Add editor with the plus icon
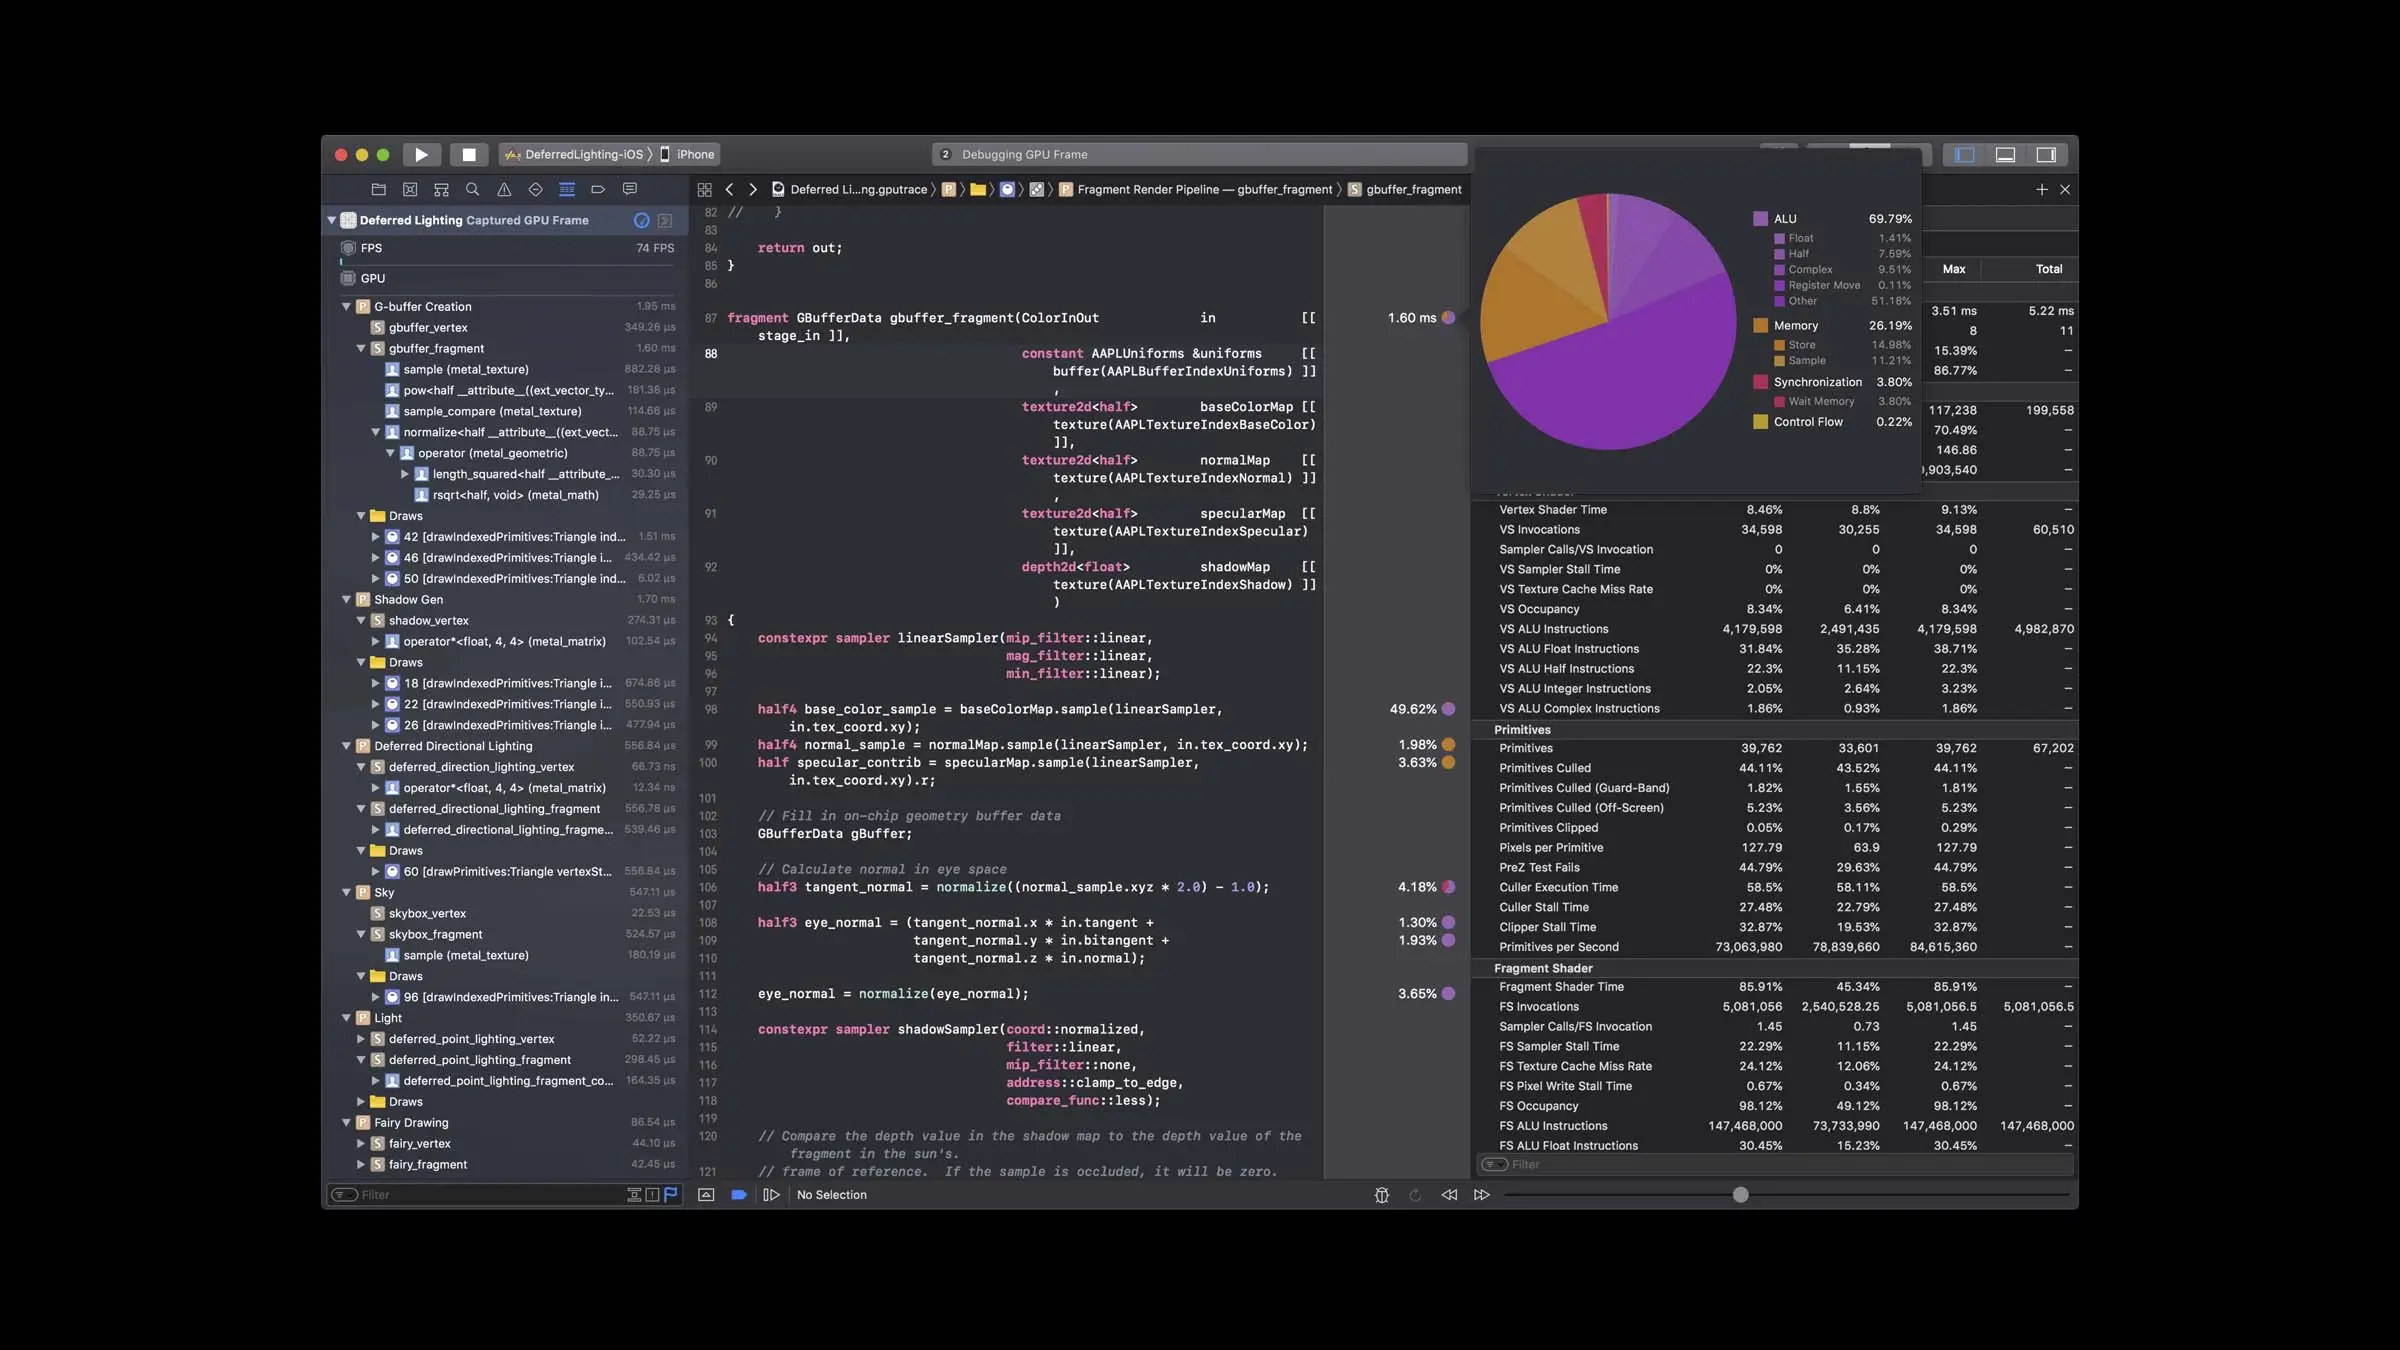Viewport: 2400px width, 1350px height. (x=2042, y=189)
